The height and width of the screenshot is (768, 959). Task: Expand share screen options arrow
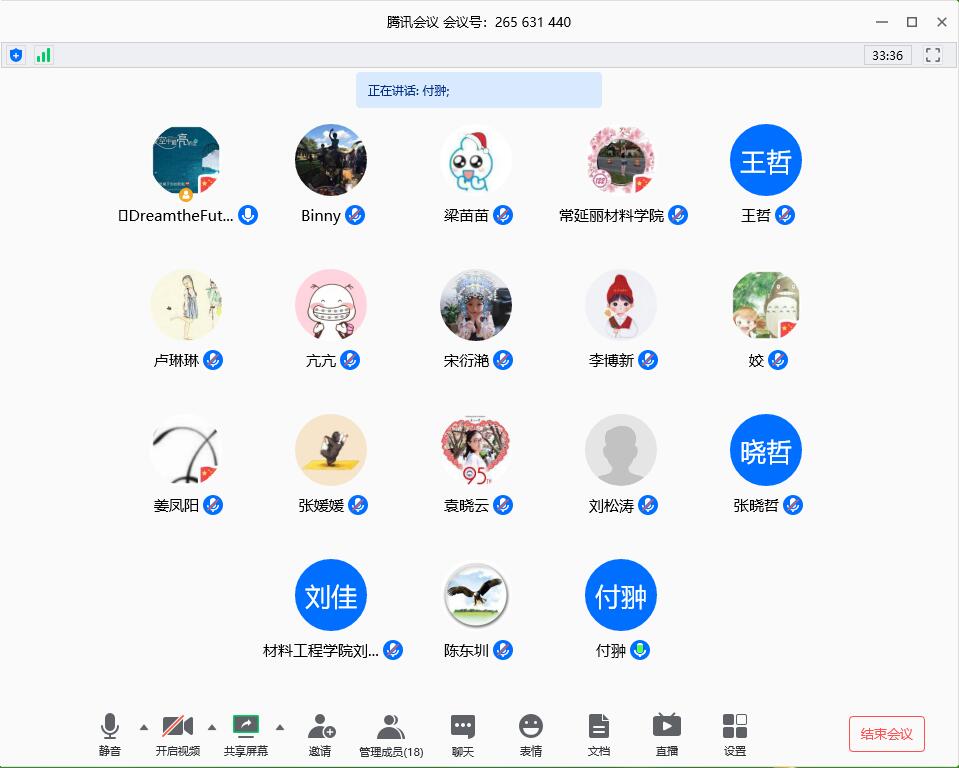tap(279, 727)
